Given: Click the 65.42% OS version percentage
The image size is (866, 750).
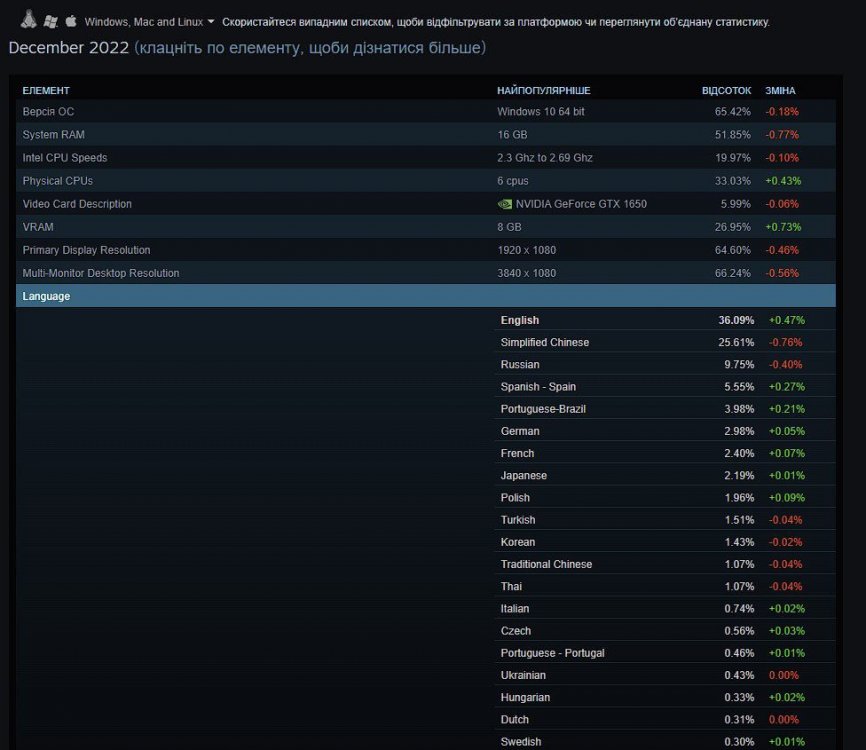Looking at the screenshot, I should tap(732, 112).
